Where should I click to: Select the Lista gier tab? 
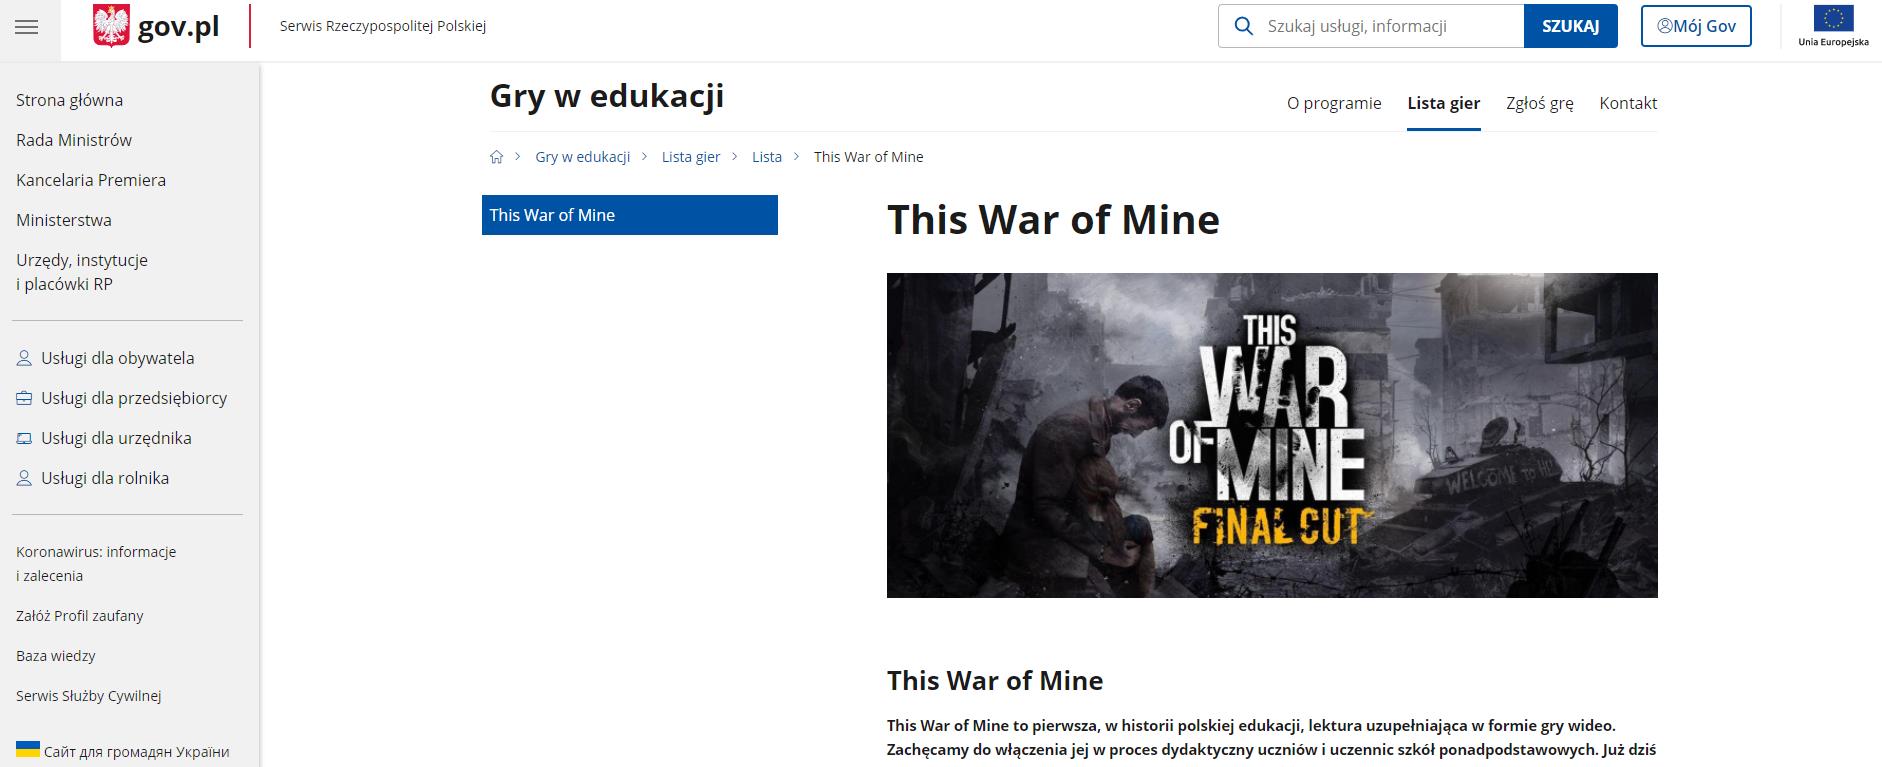pyautogui.click(x=1443, y=103)
